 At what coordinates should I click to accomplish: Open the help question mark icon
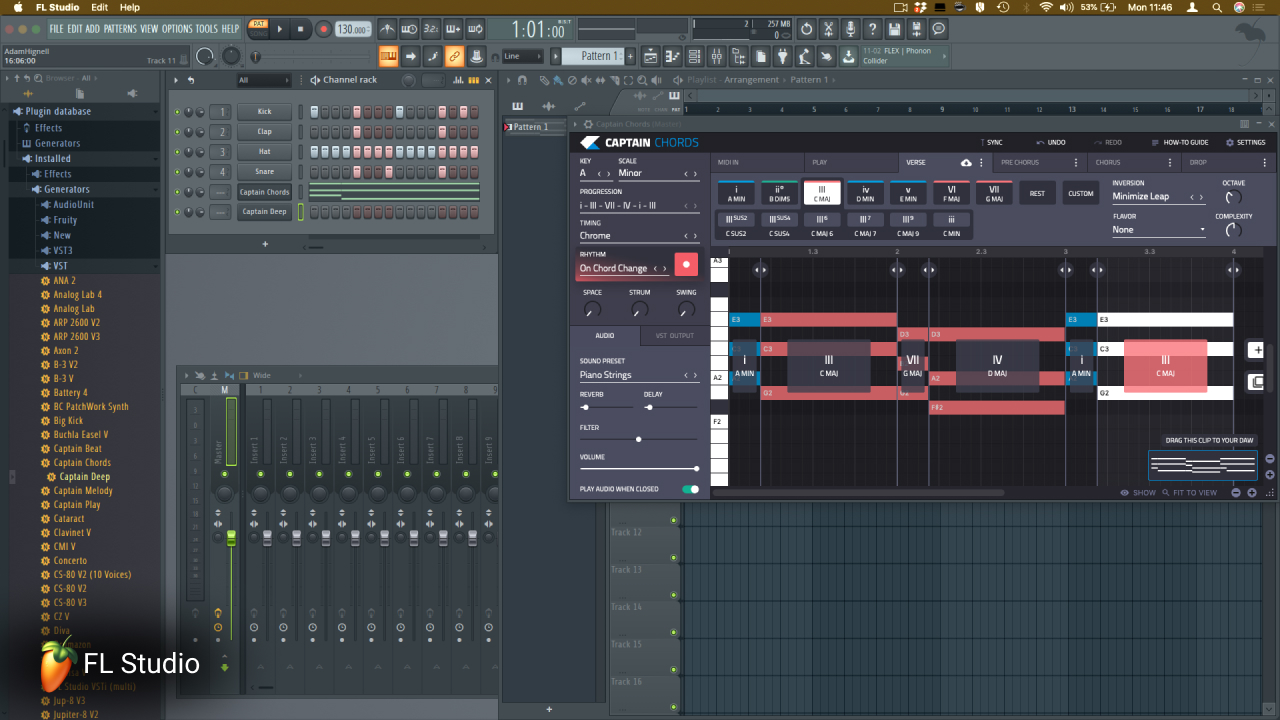[872, 29]
